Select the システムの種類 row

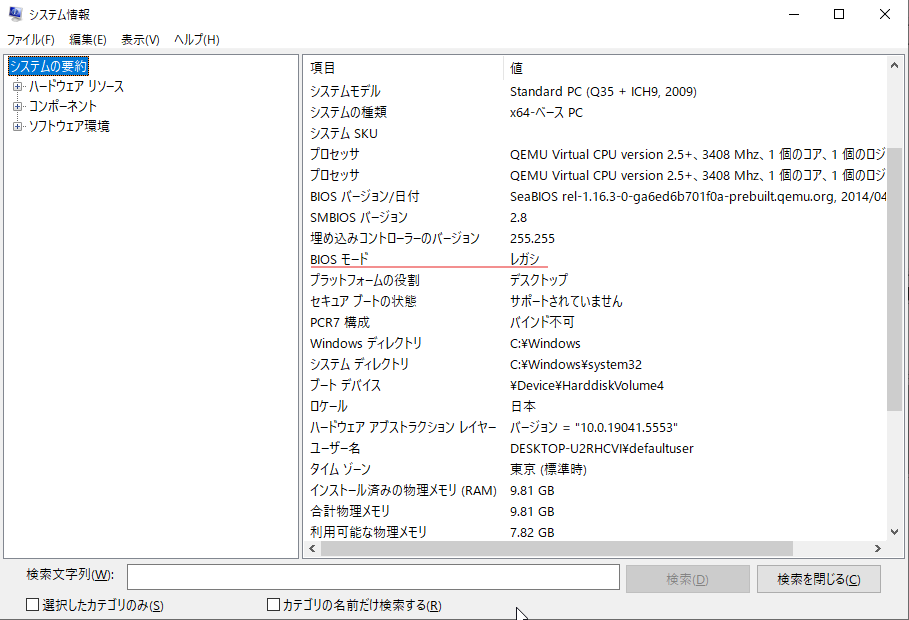click(595, 113)
